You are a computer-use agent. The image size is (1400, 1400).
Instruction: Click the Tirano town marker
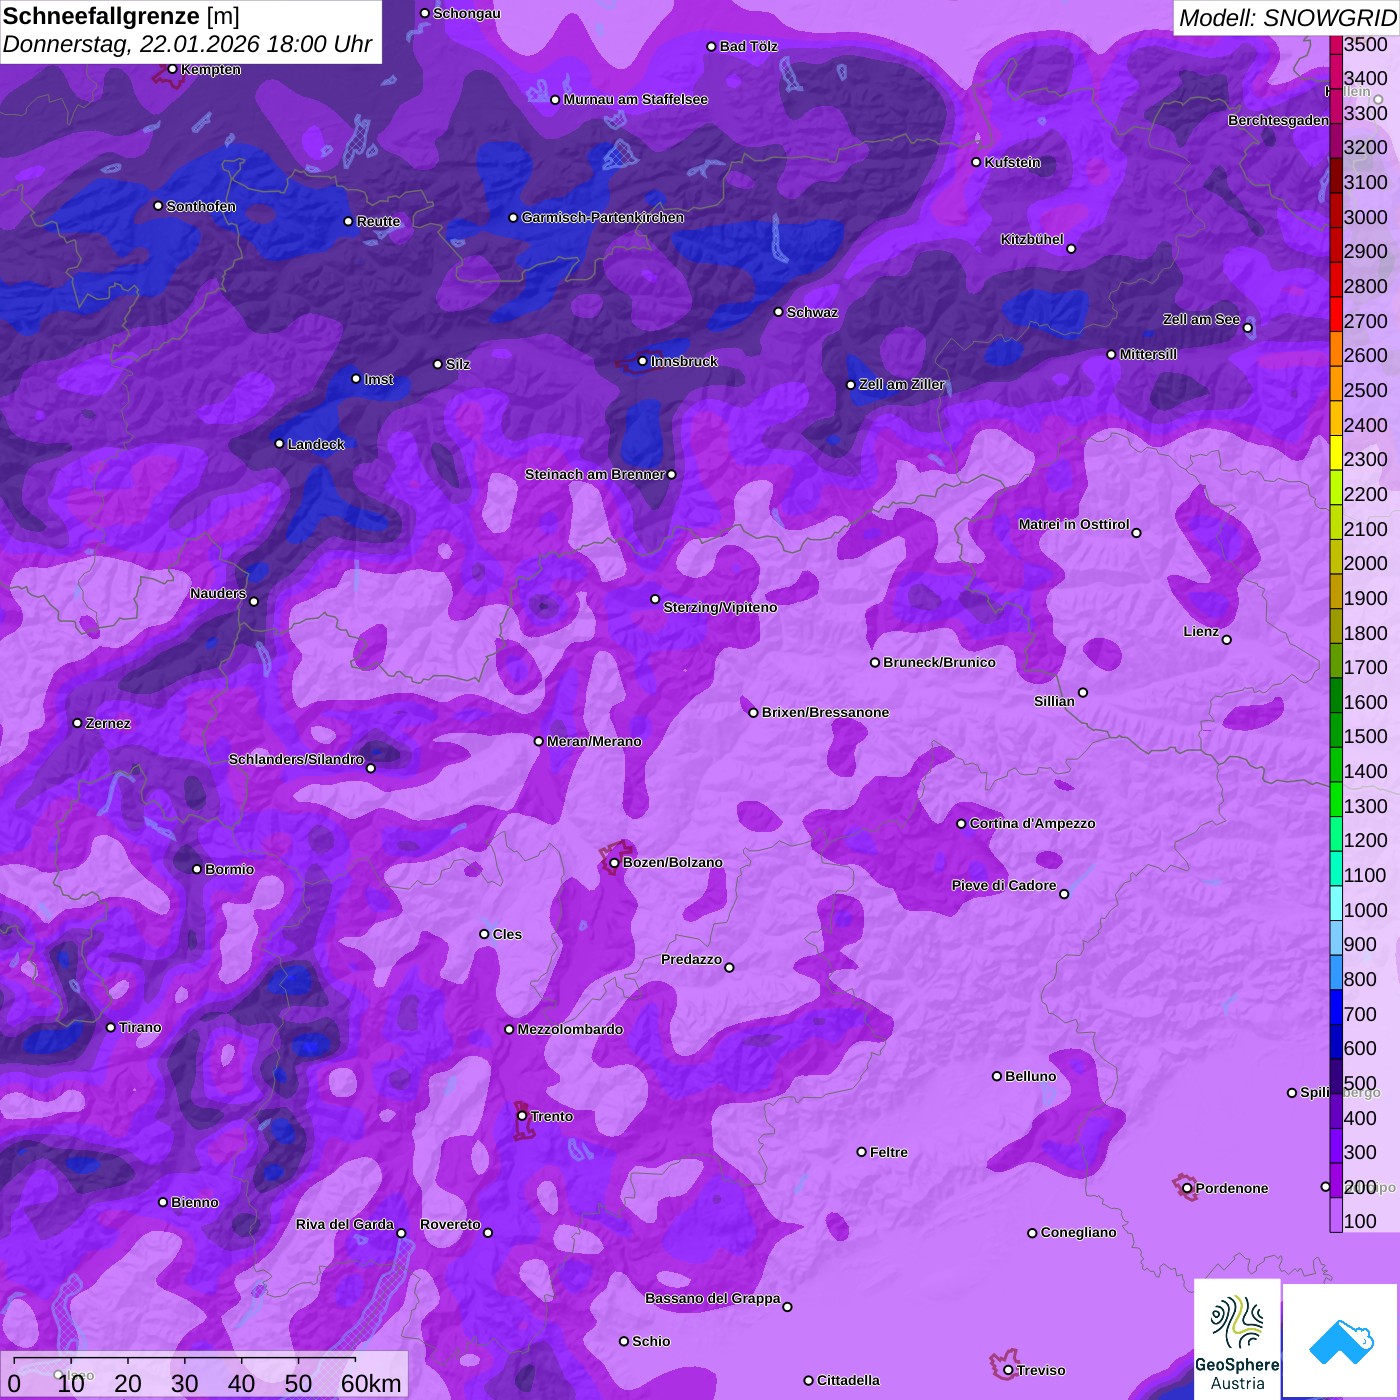111,1027
